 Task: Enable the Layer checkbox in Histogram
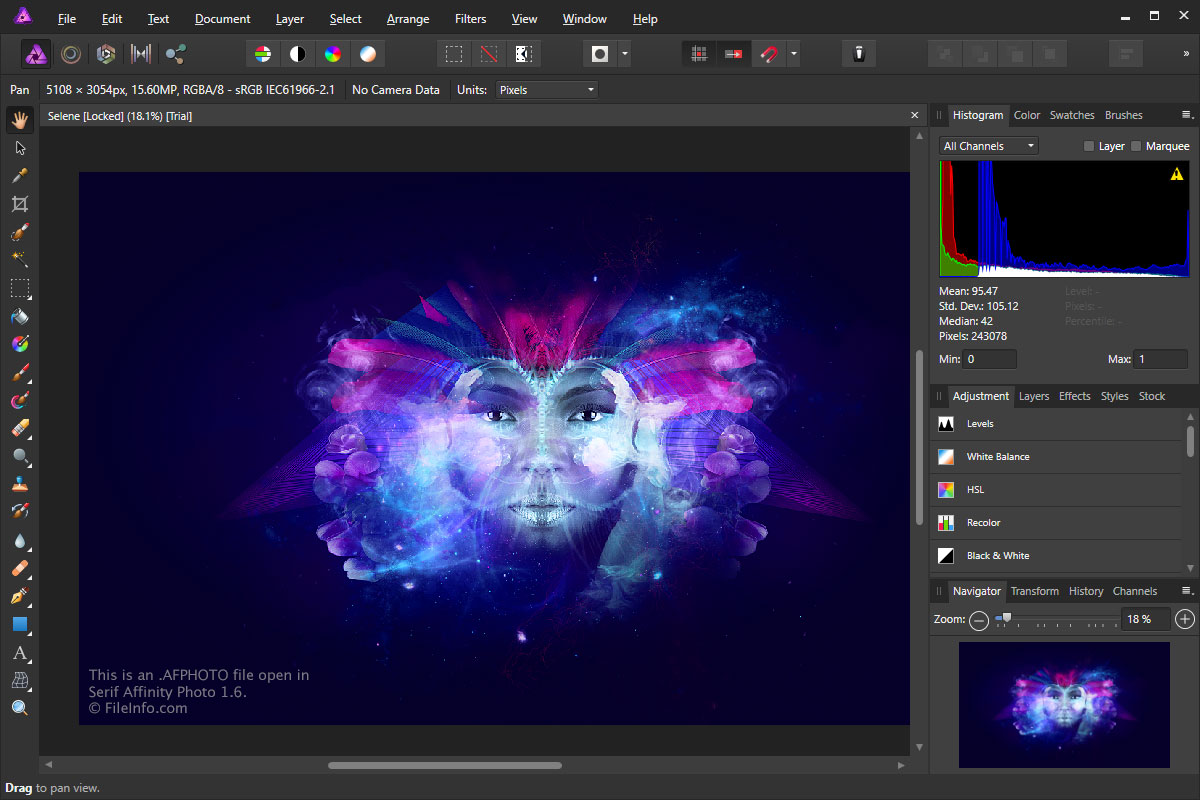click(x=1089, y=146)
